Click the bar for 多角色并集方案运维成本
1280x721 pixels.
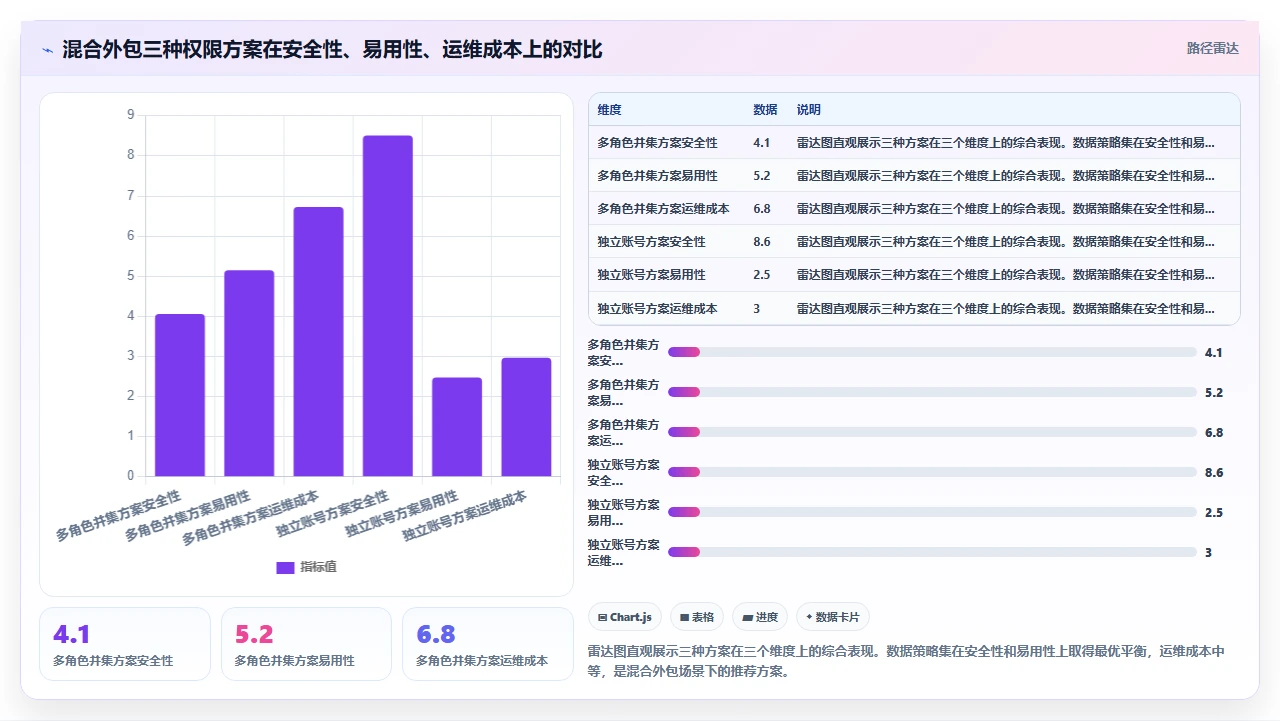pyautogui.click(x=318, y=341)
